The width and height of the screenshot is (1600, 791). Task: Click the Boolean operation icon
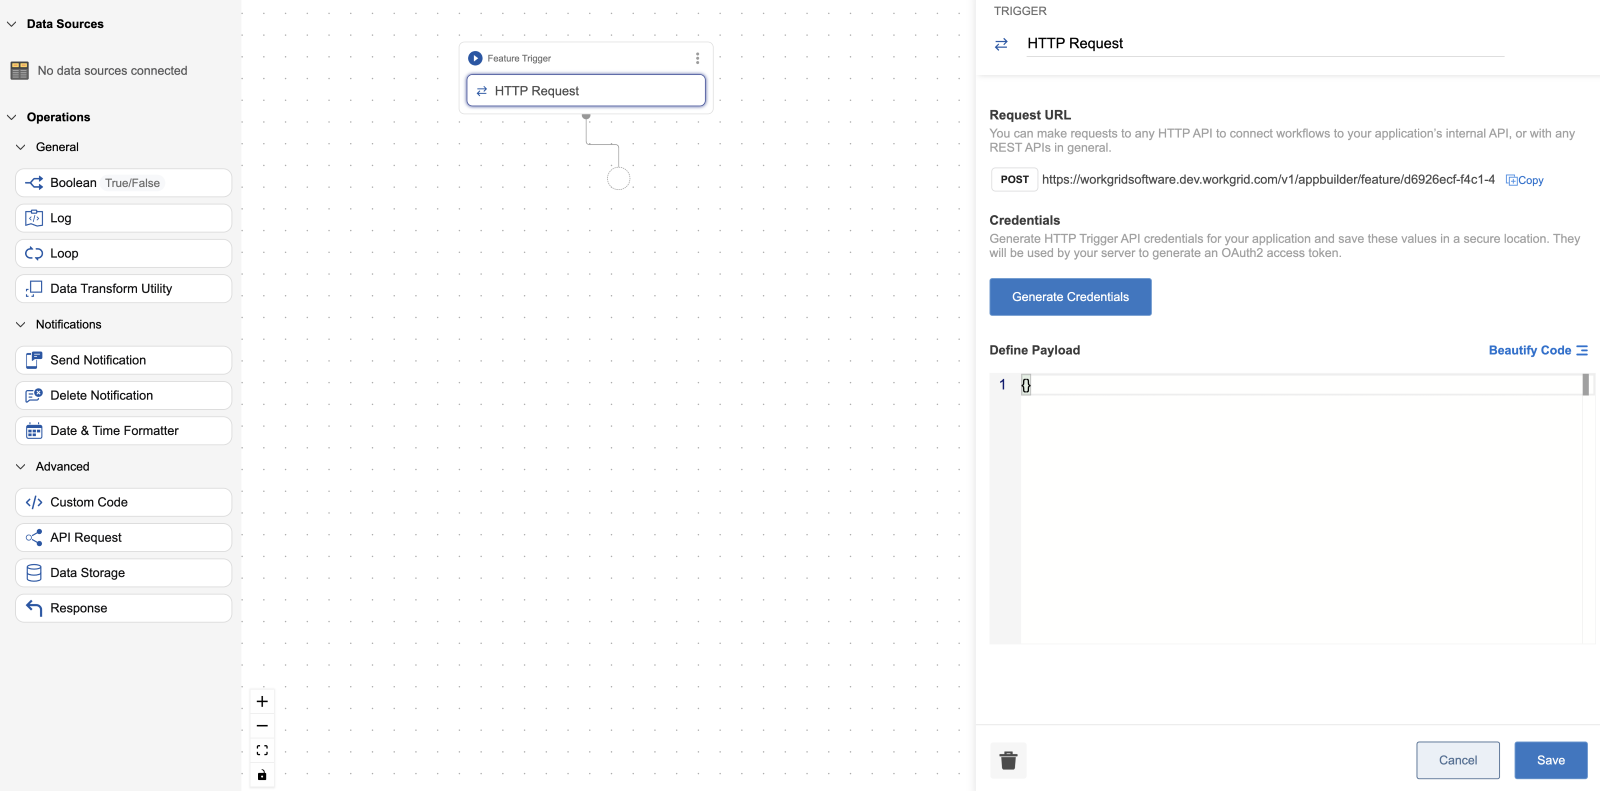(x=34, y=183)
